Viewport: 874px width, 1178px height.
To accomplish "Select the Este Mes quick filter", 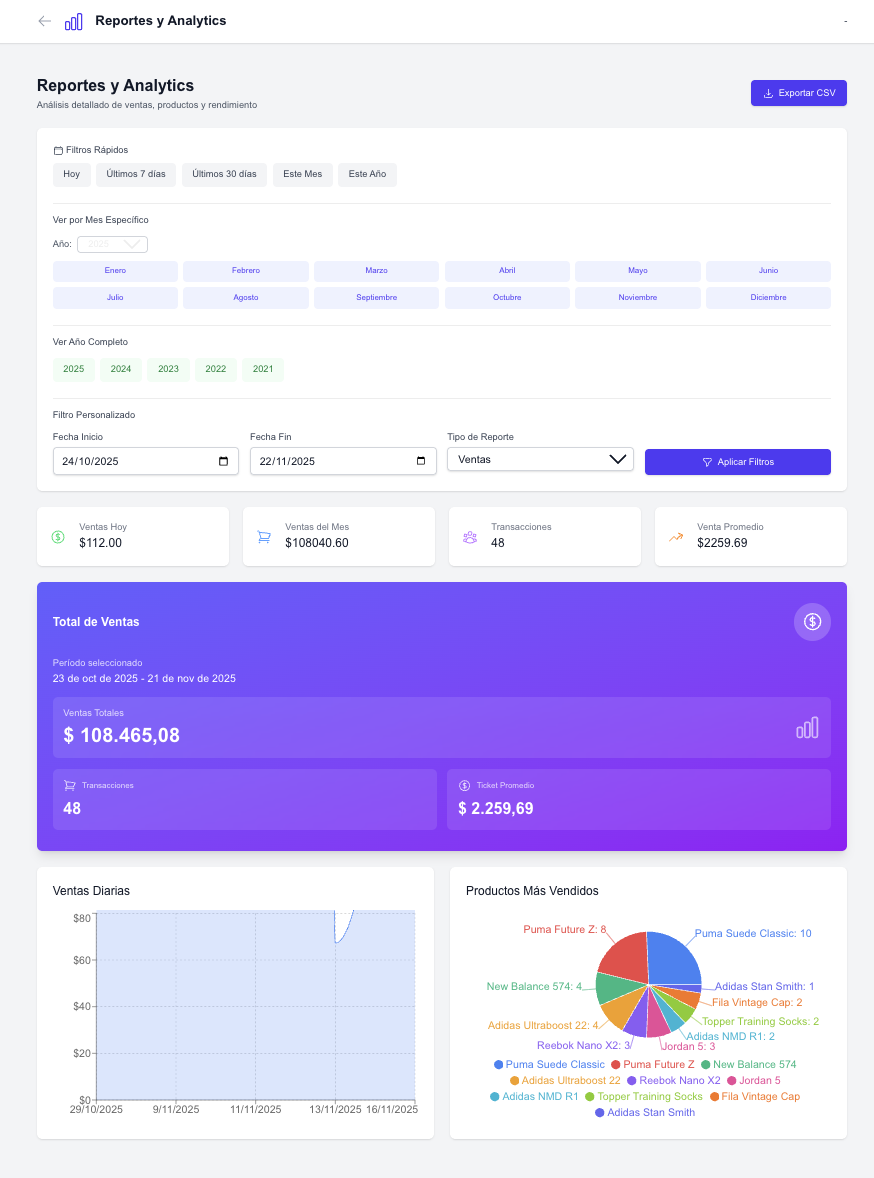I will [x=302, y=174].
